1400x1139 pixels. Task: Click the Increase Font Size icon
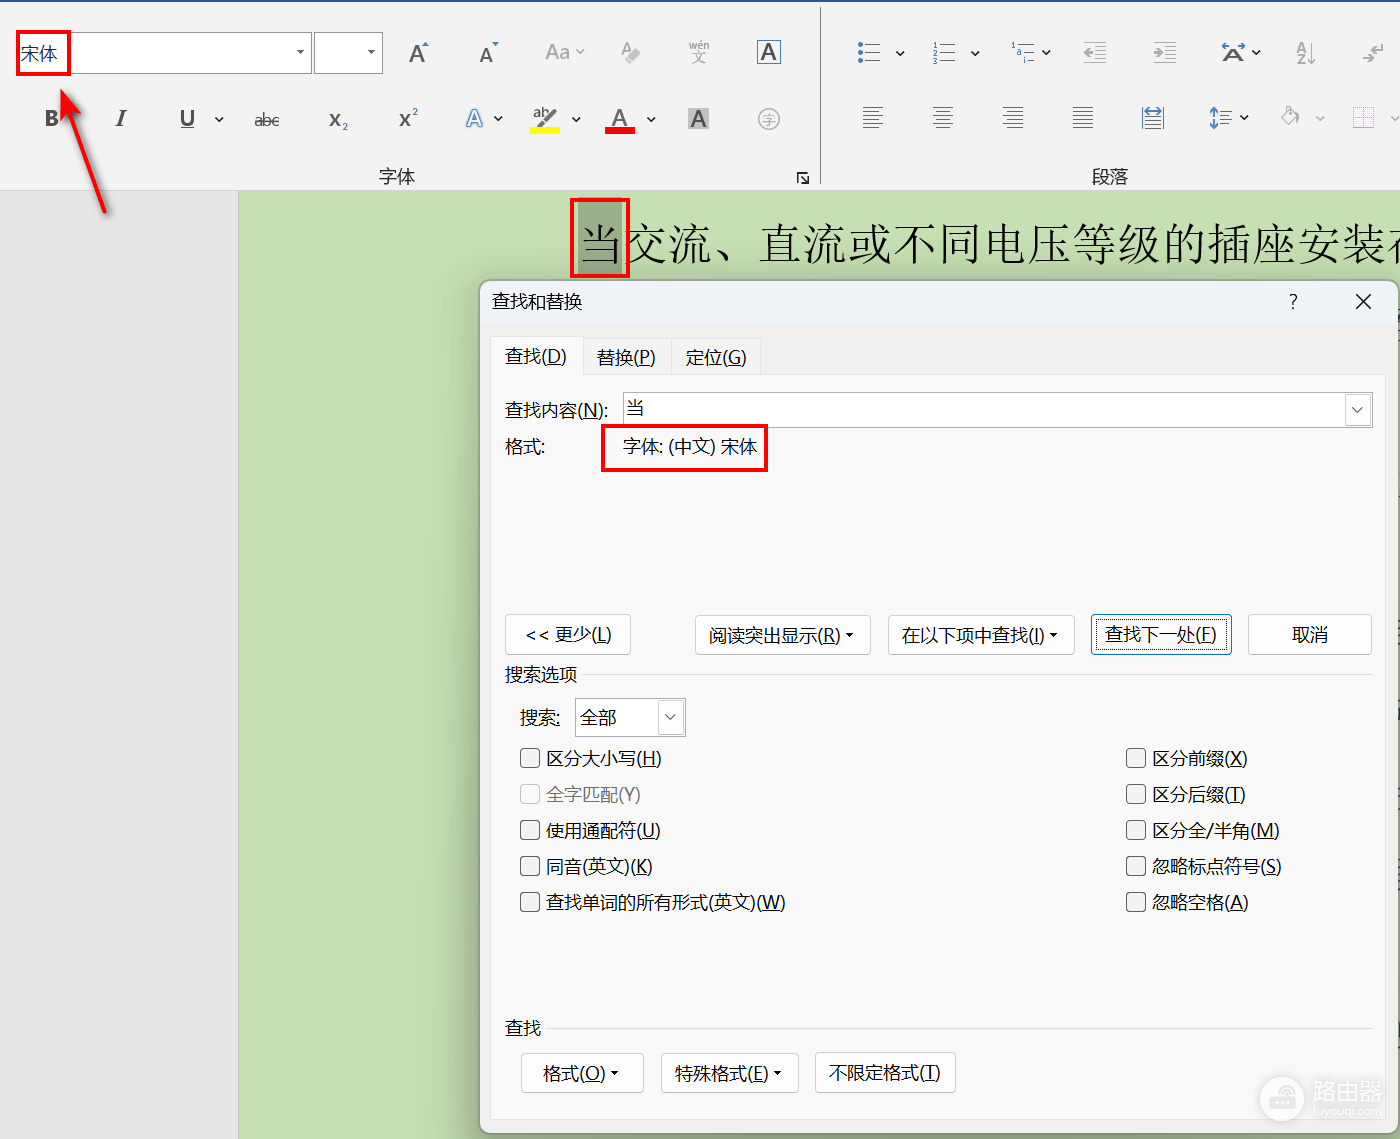(418, 53)
